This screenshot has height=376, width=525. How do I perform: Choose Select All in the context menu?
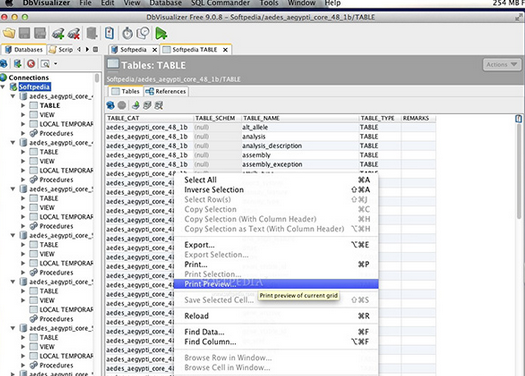[276, 180]
